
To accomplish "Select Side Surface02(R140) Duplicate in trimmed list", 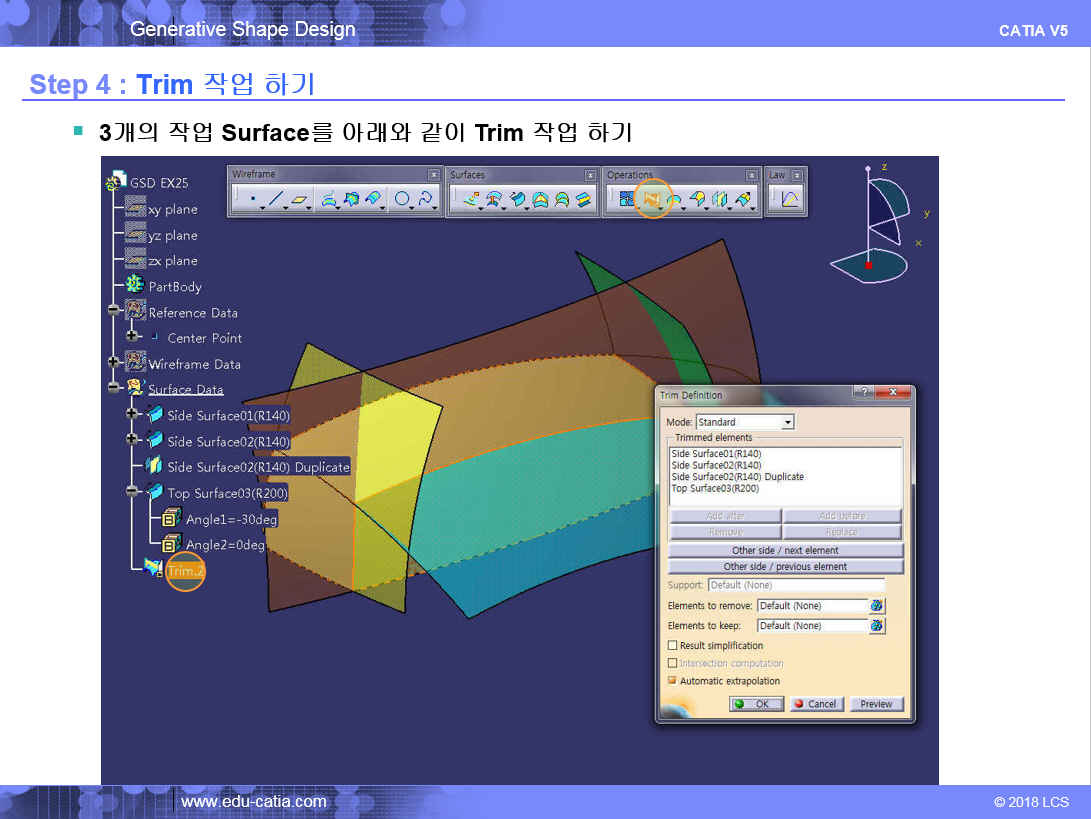I will tap(737, 477).
